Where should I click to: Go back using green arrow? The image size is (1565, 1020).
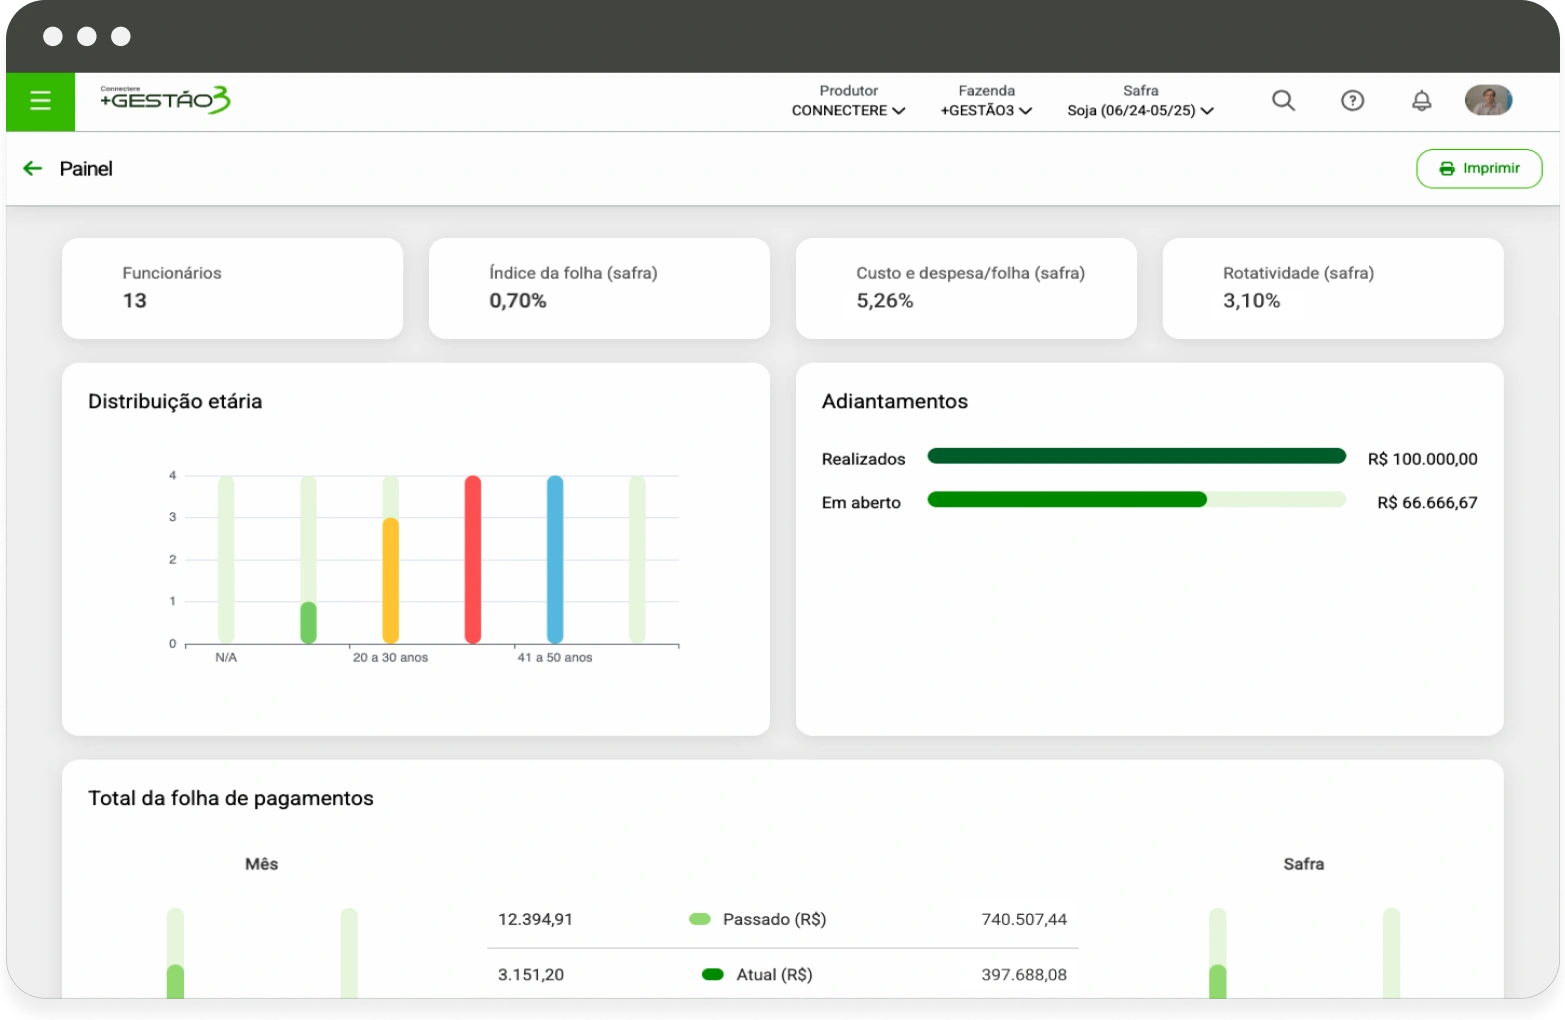tap(33, 169)
